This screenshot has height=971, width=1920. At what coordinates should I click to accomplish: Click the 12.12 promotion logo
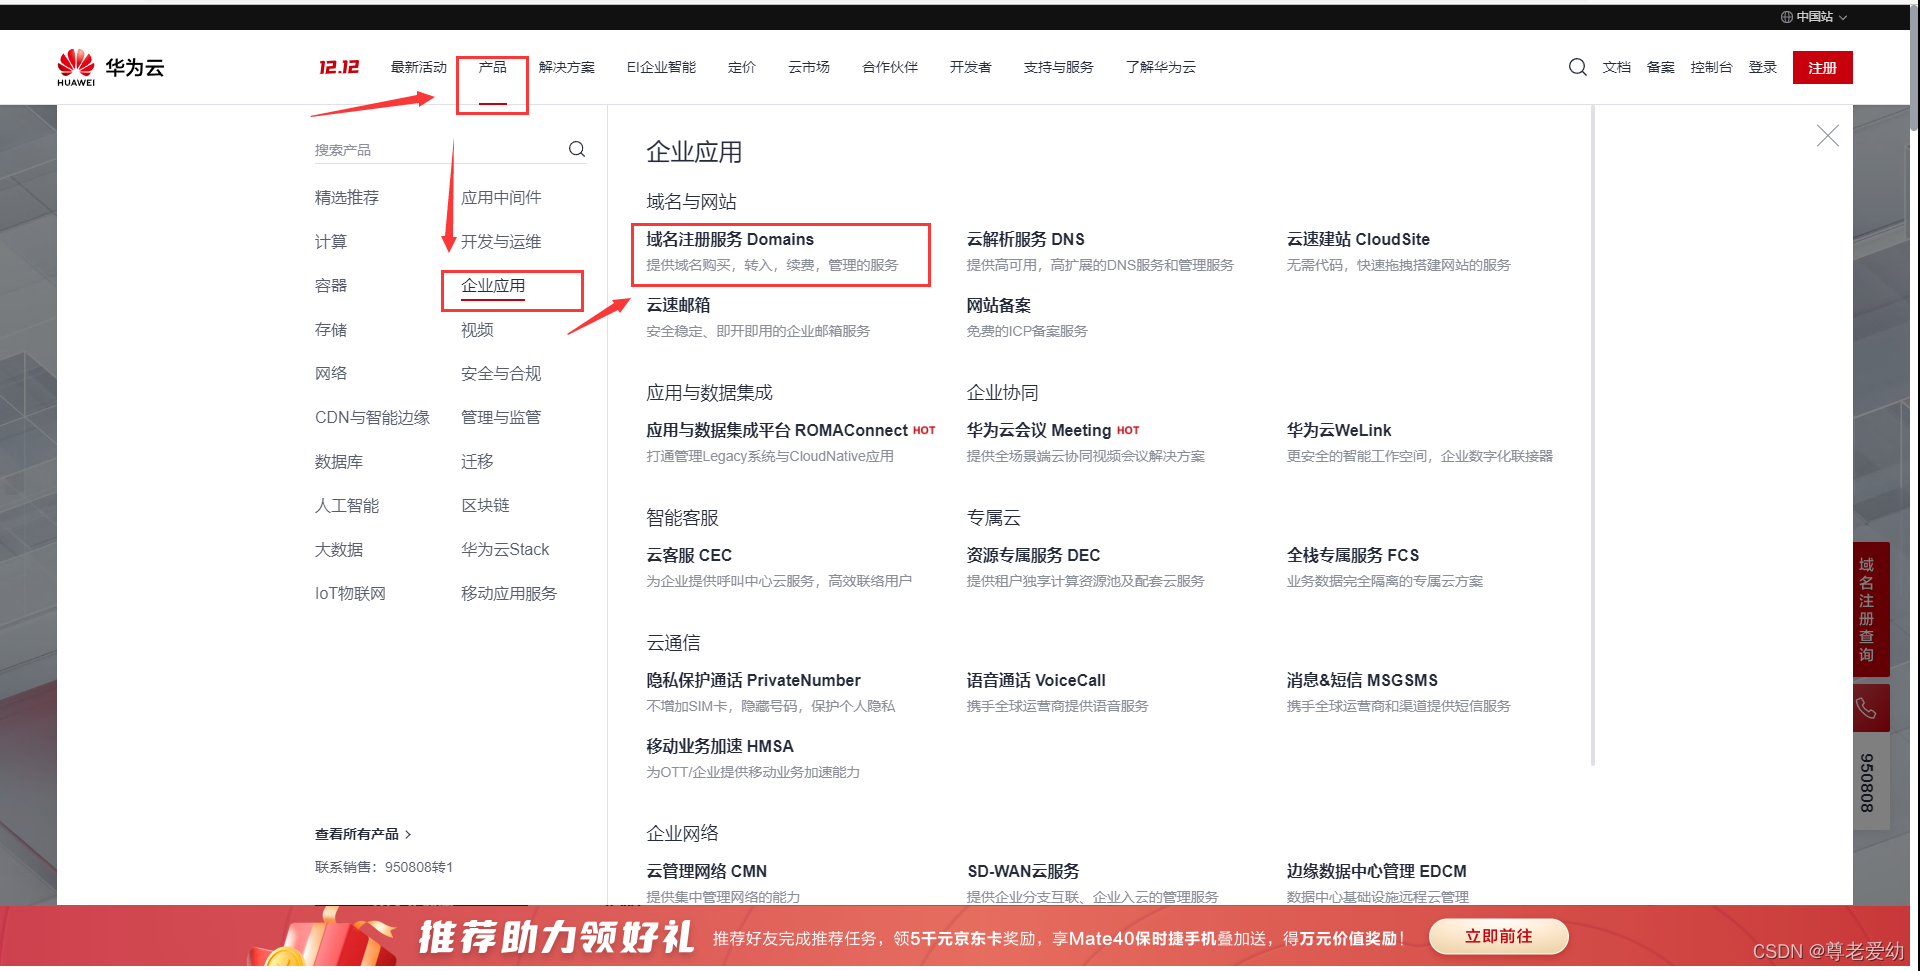click(x=339, y=67)
